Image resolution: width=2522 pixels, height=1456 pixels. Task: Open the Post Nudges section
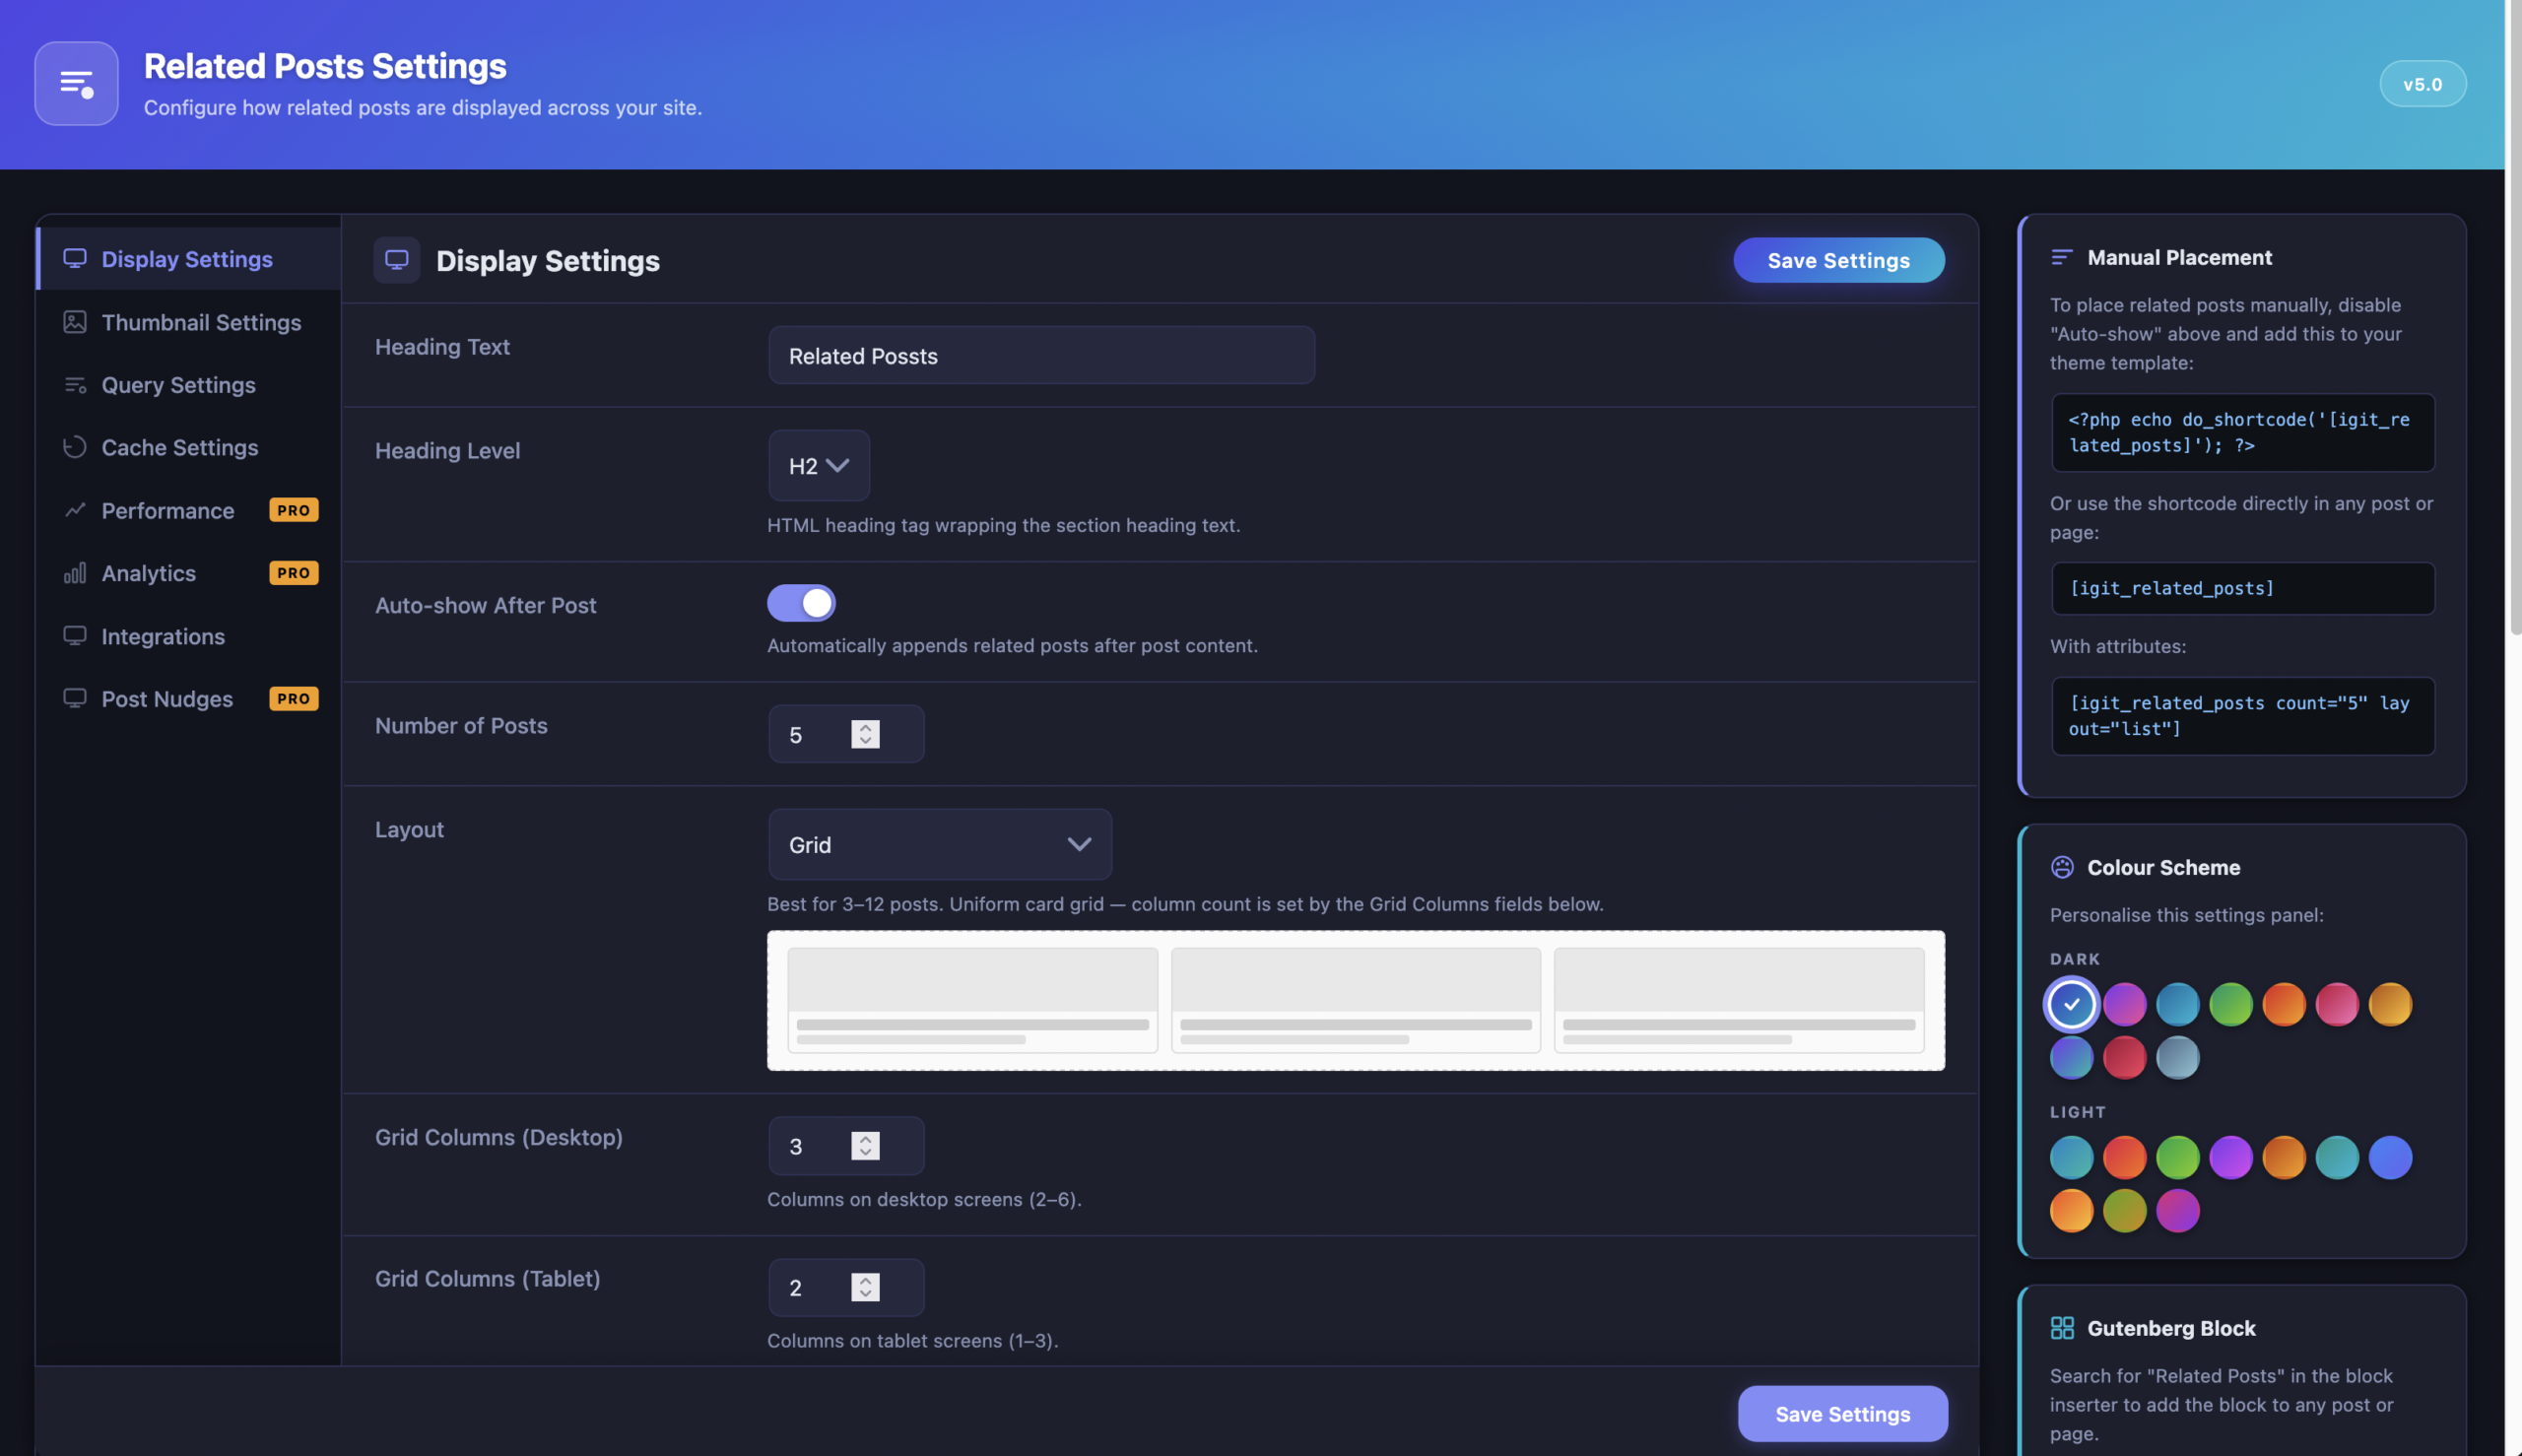[x=166, y=698]
